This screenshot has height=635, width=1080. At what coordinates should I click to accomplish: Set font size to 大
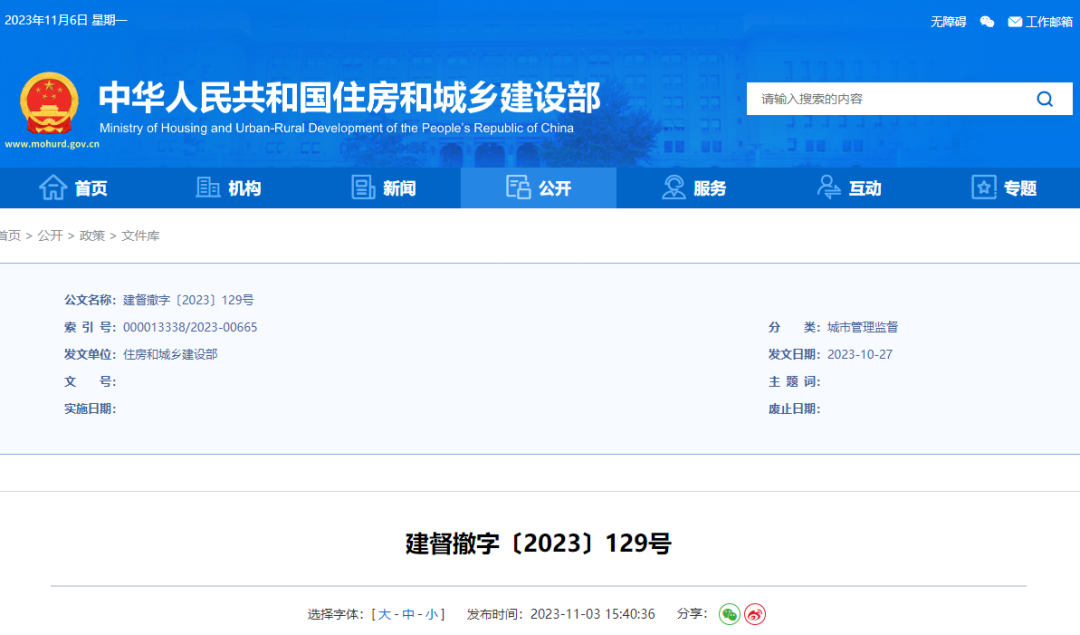pyautogui.click(x=384, y=614)
